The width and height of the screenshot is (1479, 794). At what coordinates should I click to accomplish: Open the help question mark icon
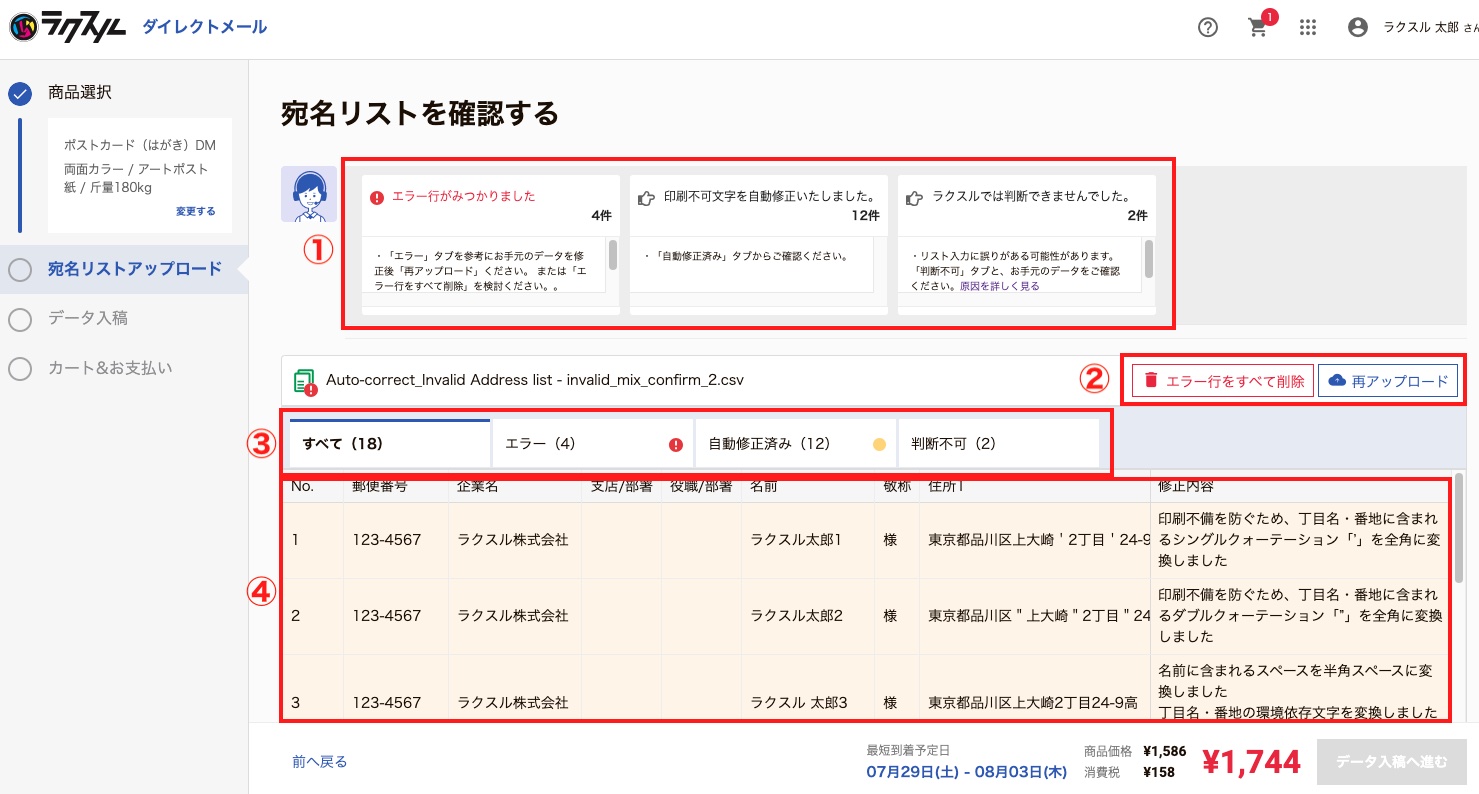click(x=1207, y=28)
